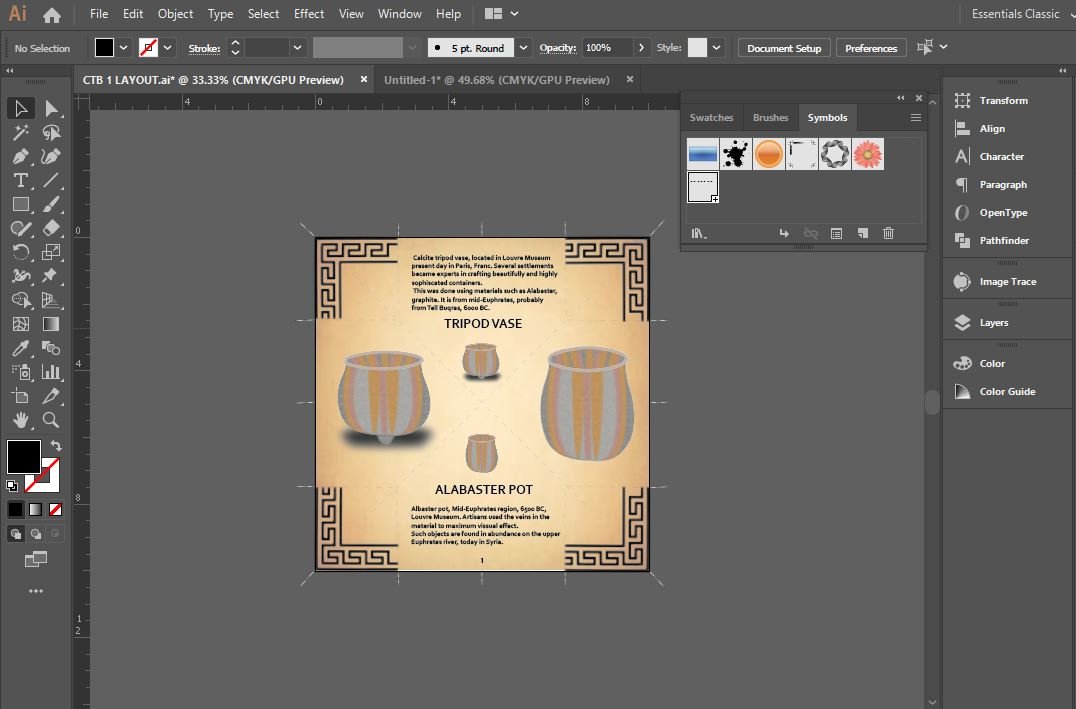Pick the Zoom tool magnifier

51,420
